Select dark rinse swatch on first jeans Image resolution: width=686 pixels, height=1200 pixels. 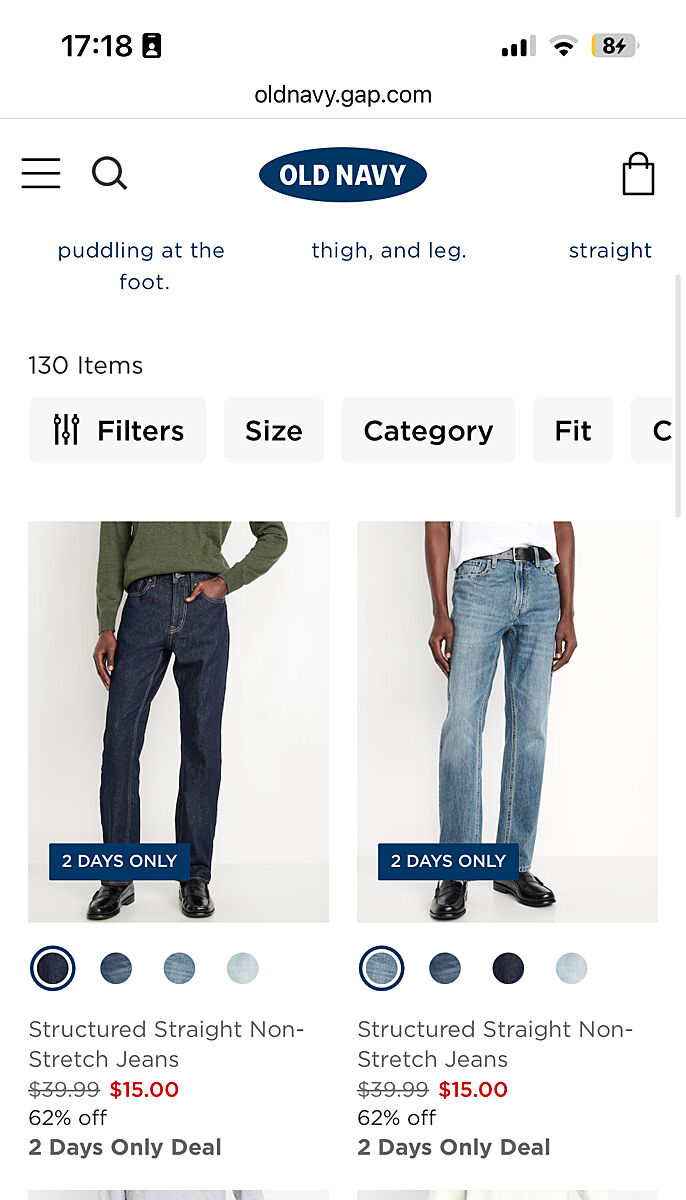(x=53, y=968)
